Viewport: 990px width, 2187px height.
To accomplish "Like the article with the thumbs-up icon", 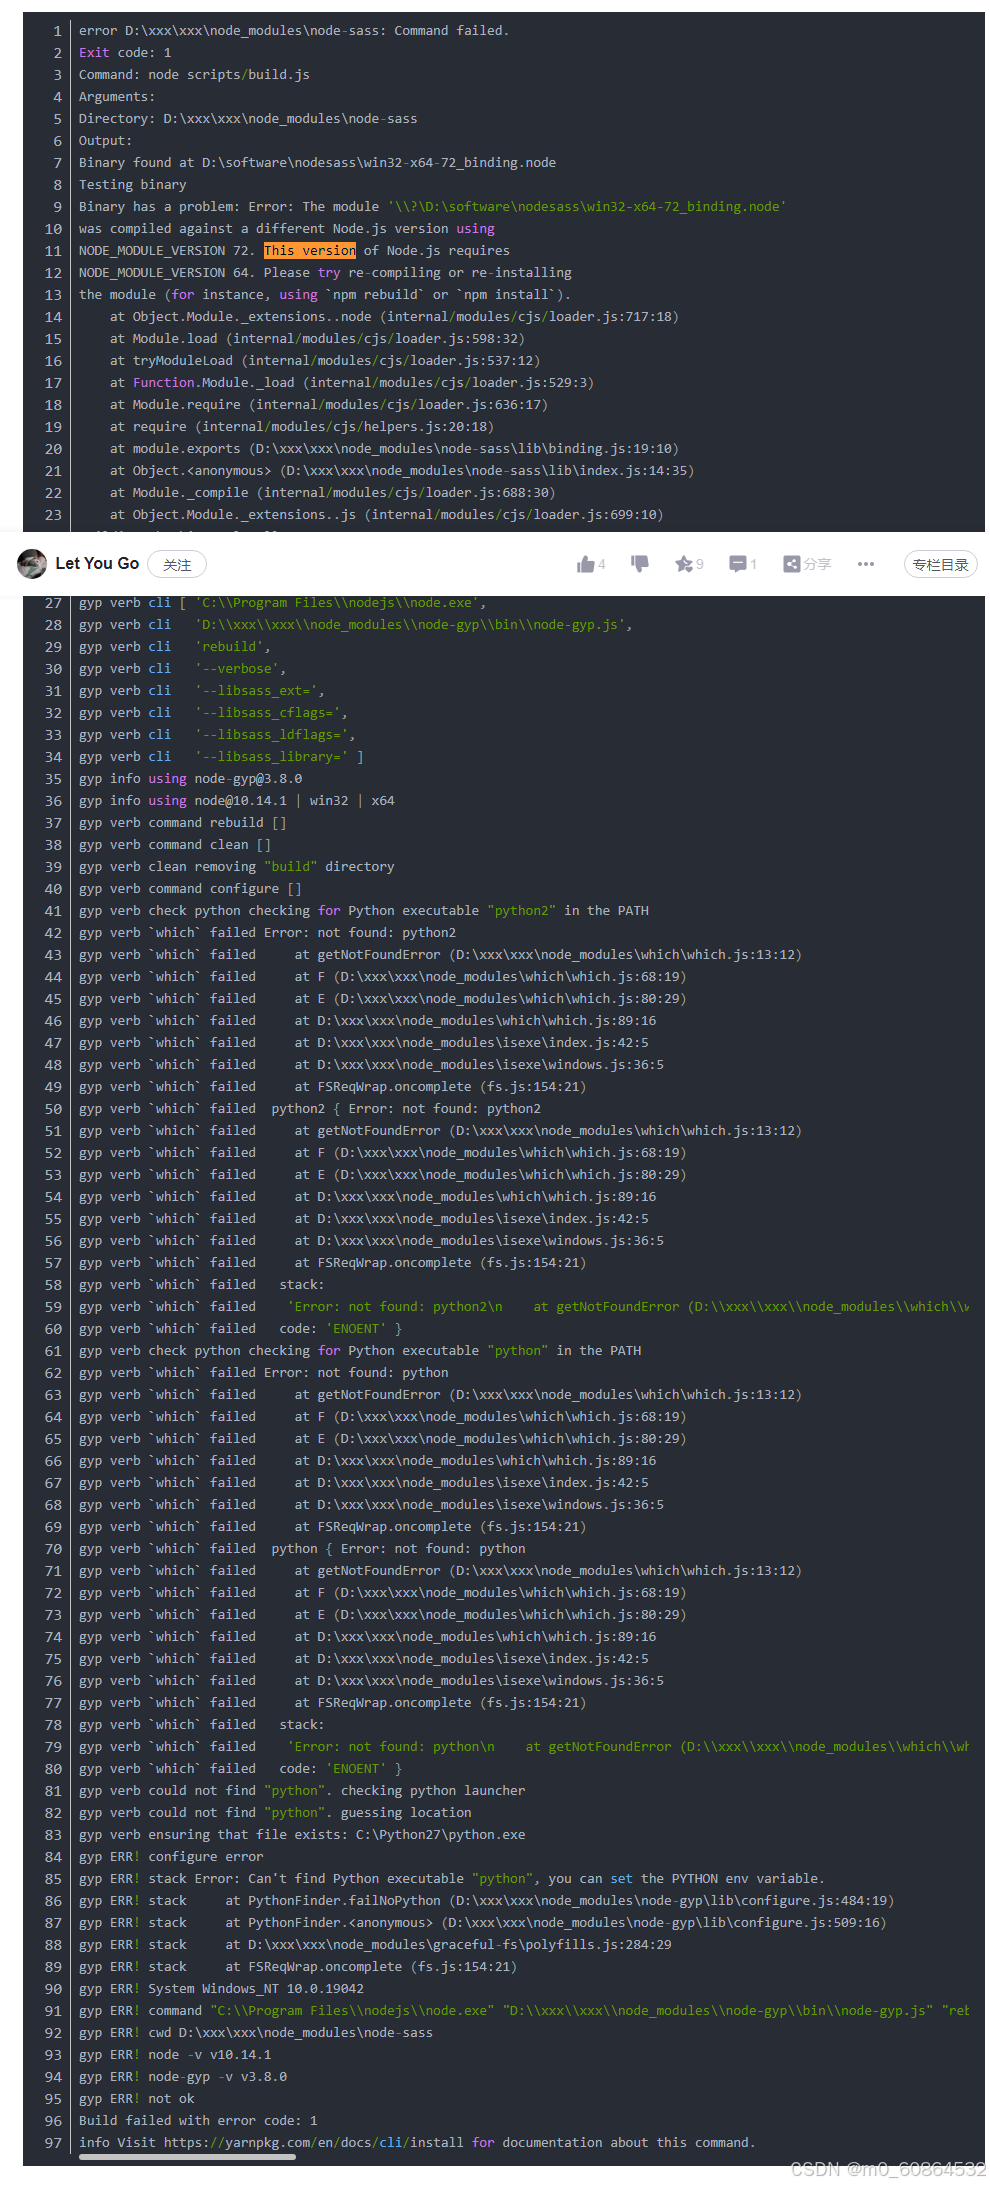I will click(x=587, y=563).
